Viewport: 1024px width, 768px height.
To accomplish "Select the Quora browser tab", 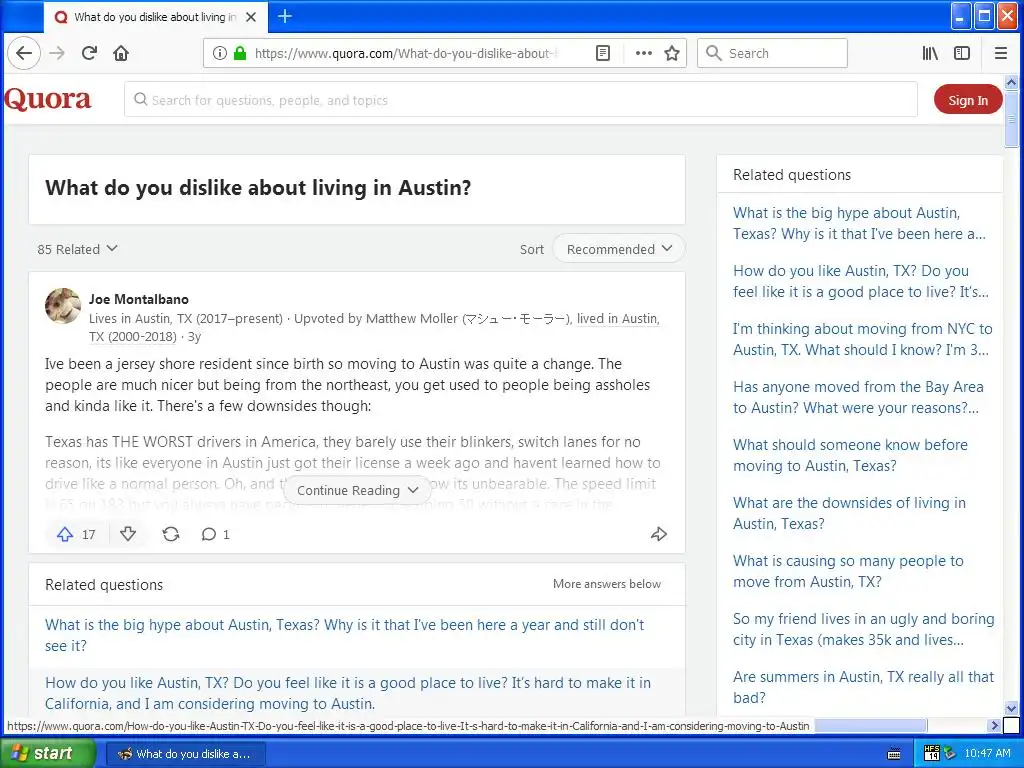I will (155, 17).
